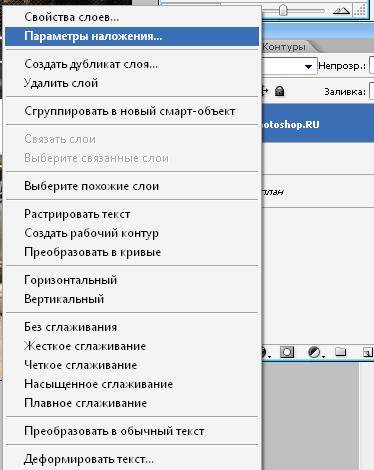The image size is (374, 470).
Task: Click Удалить слой in context menu
Action: [x=132, y=83]
